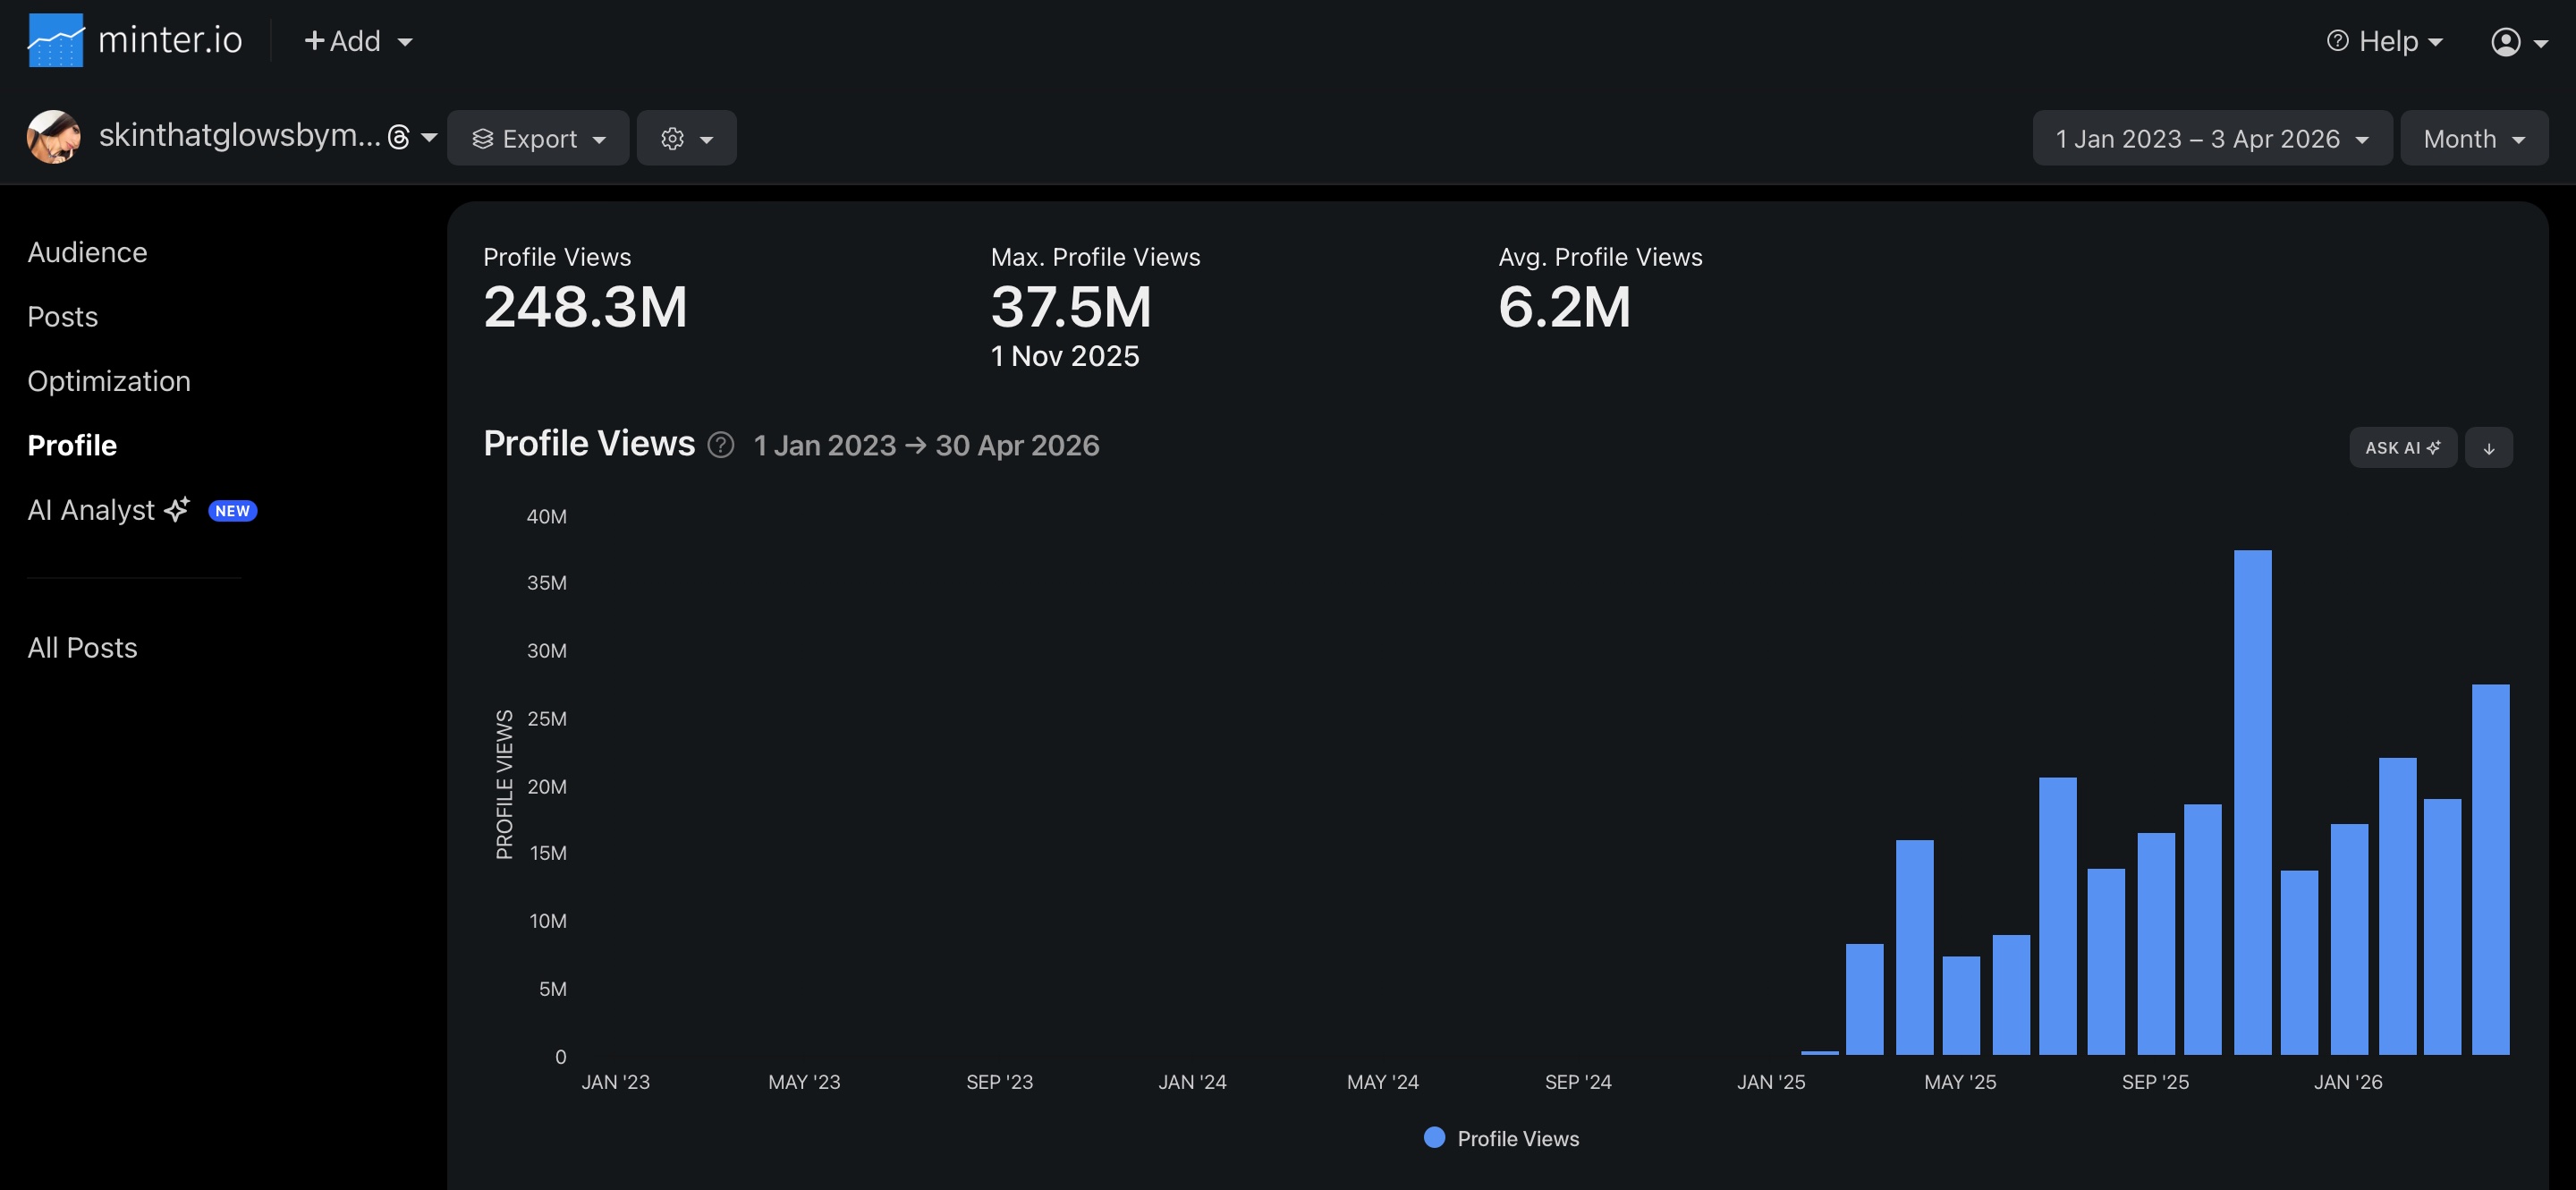This screenshot has height=1190, width=2576.
Task: Click the JAN '26 axis label
Action: point(2347,1082)
